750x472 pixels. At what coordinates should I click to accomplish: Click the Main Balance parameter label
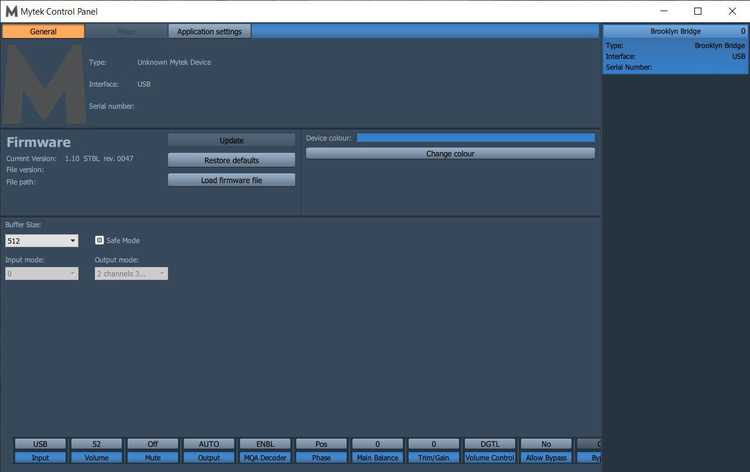click(x=377, y=458)
